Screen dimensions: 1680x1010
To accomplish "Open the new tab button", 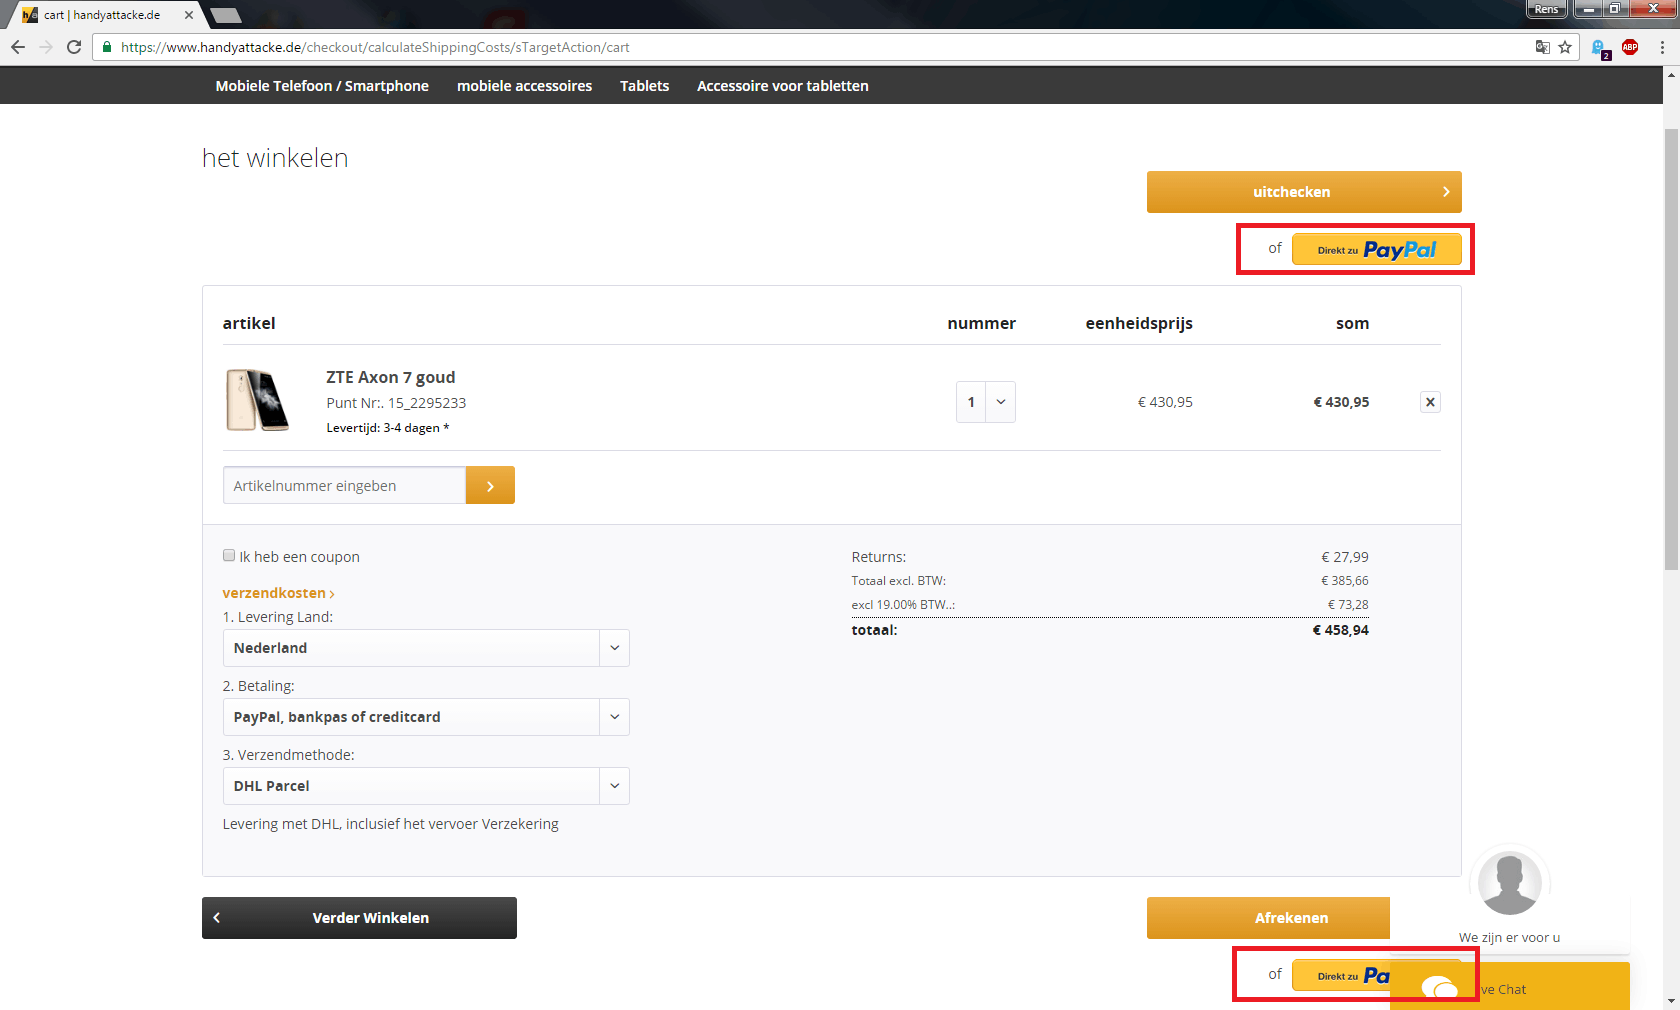I will tap(225, 15).
